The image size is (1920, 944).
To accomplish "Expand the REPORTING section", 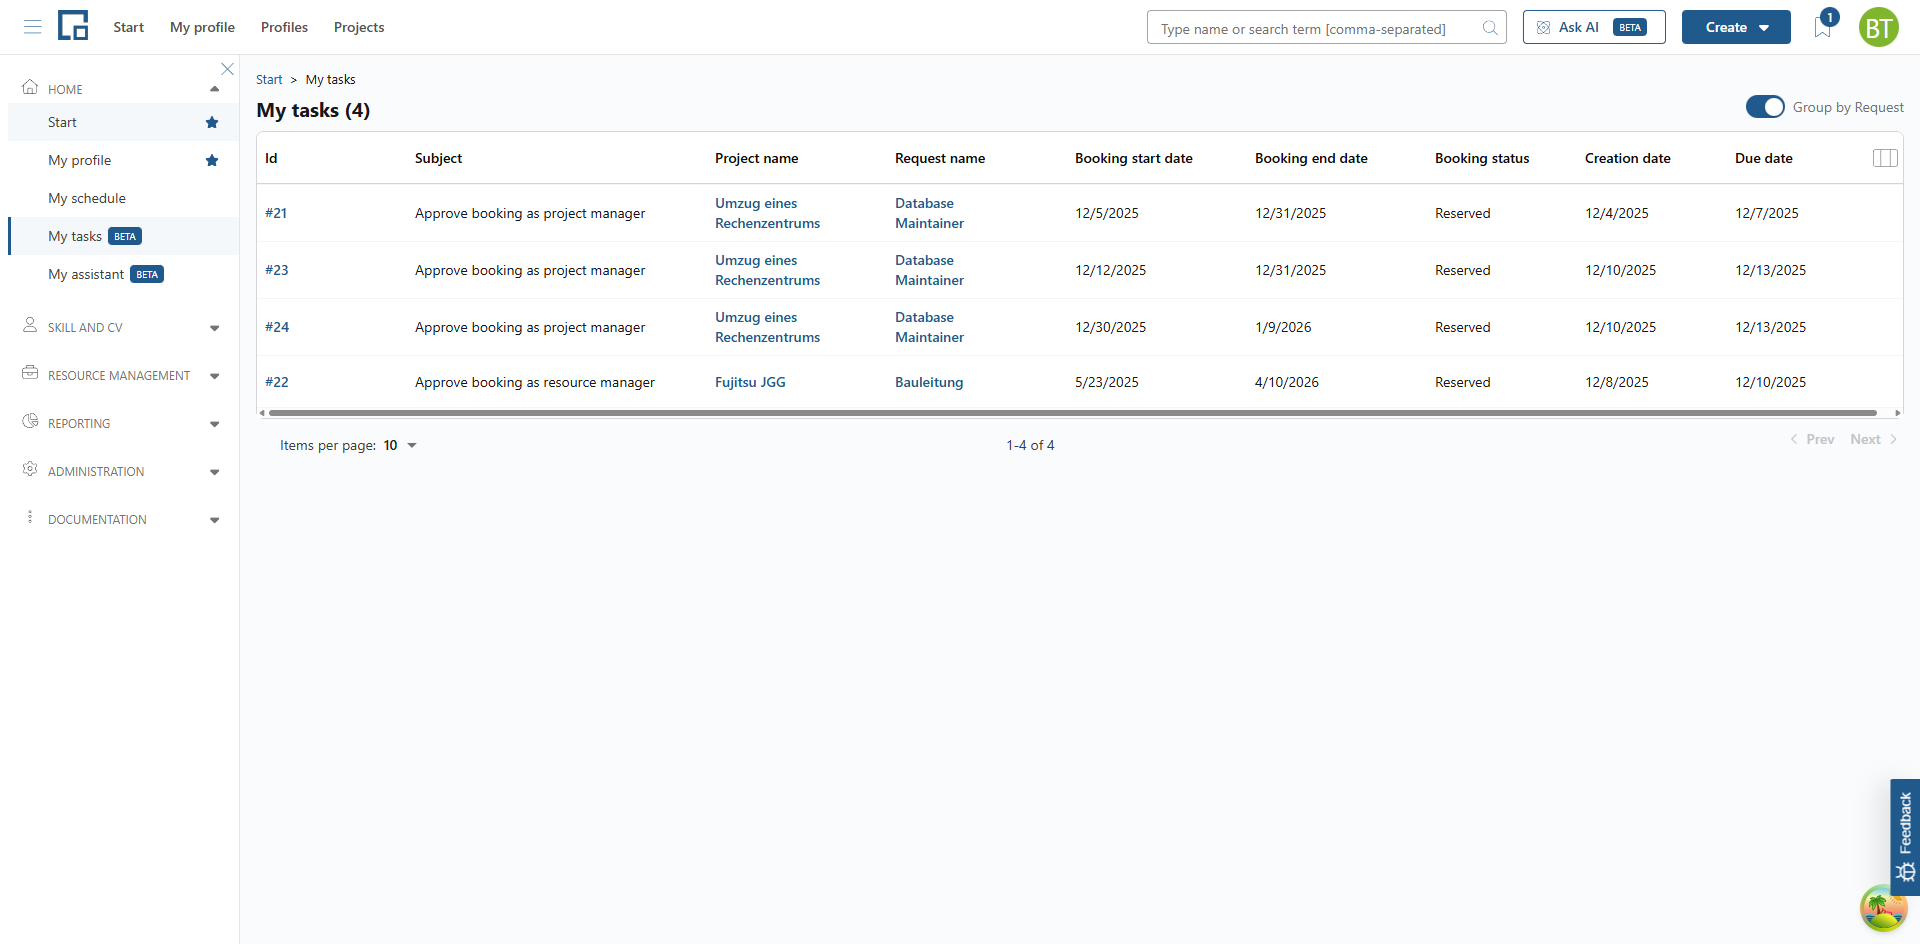I will [214, 424].
